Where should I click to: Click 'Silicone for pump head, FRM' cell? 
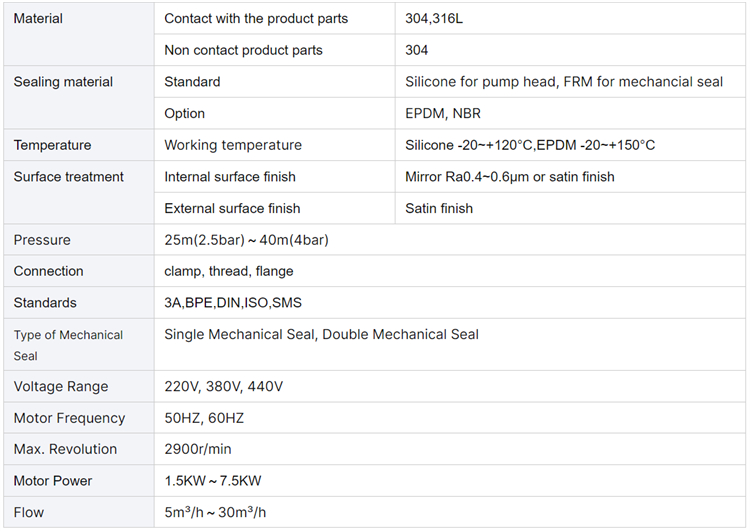click(x=570, y=82)
